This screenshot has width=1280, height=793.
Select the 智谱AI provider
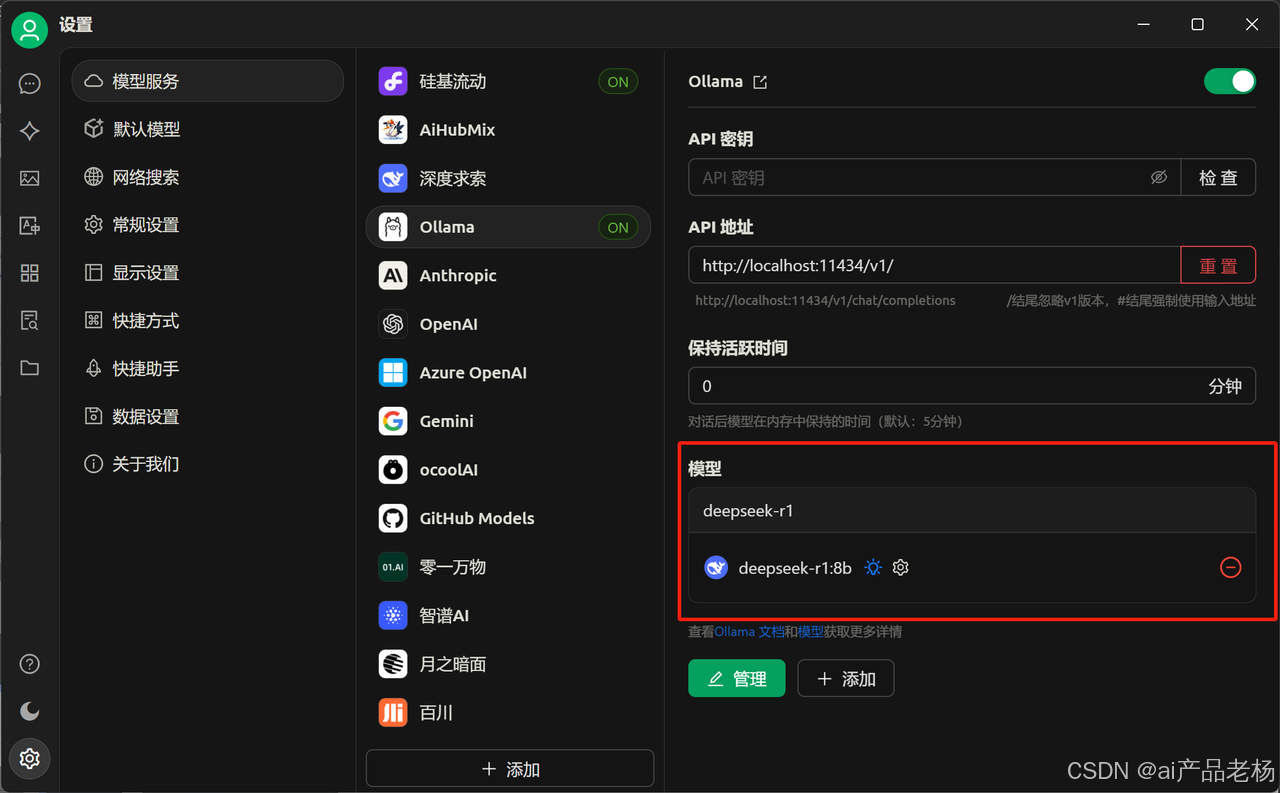[x=508, y=615]
